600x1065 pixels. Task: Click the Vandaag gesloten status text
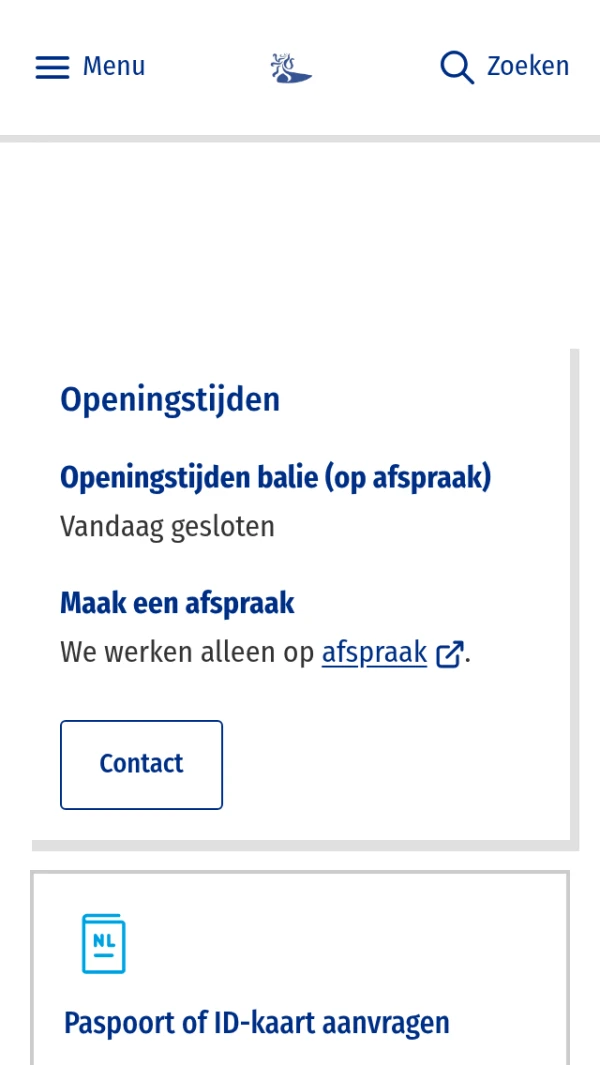167,526
